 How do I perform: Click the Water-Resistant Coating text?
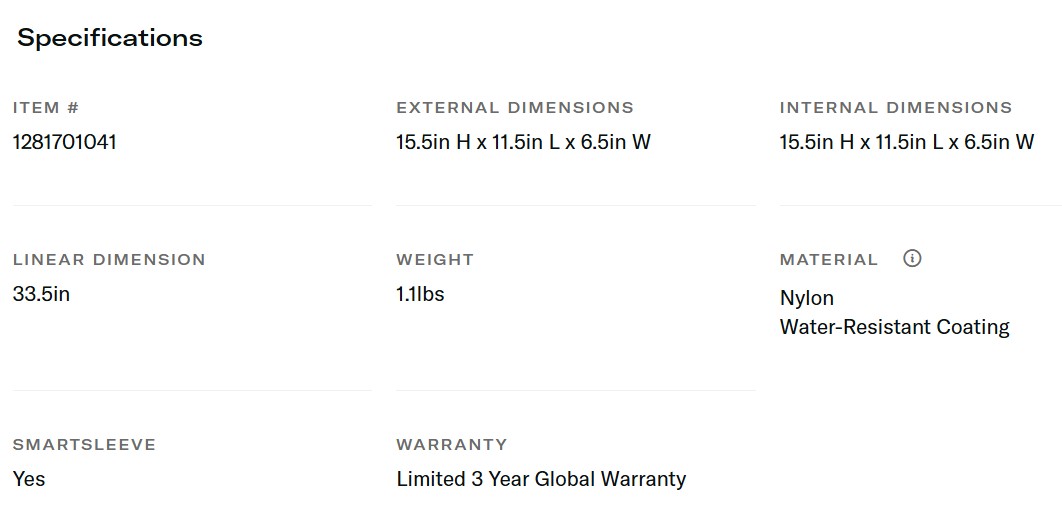[x=895, y=327]
